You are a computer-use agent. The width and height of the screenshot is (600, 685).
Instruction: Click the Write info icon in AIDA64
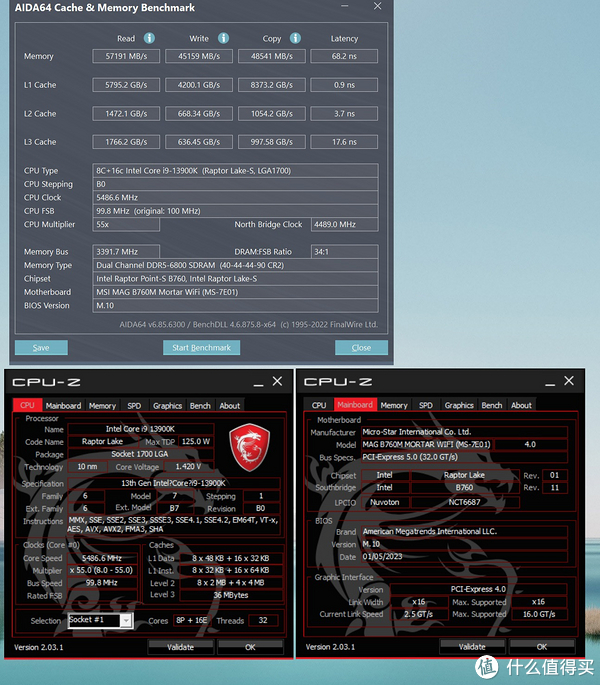point(223,38)
